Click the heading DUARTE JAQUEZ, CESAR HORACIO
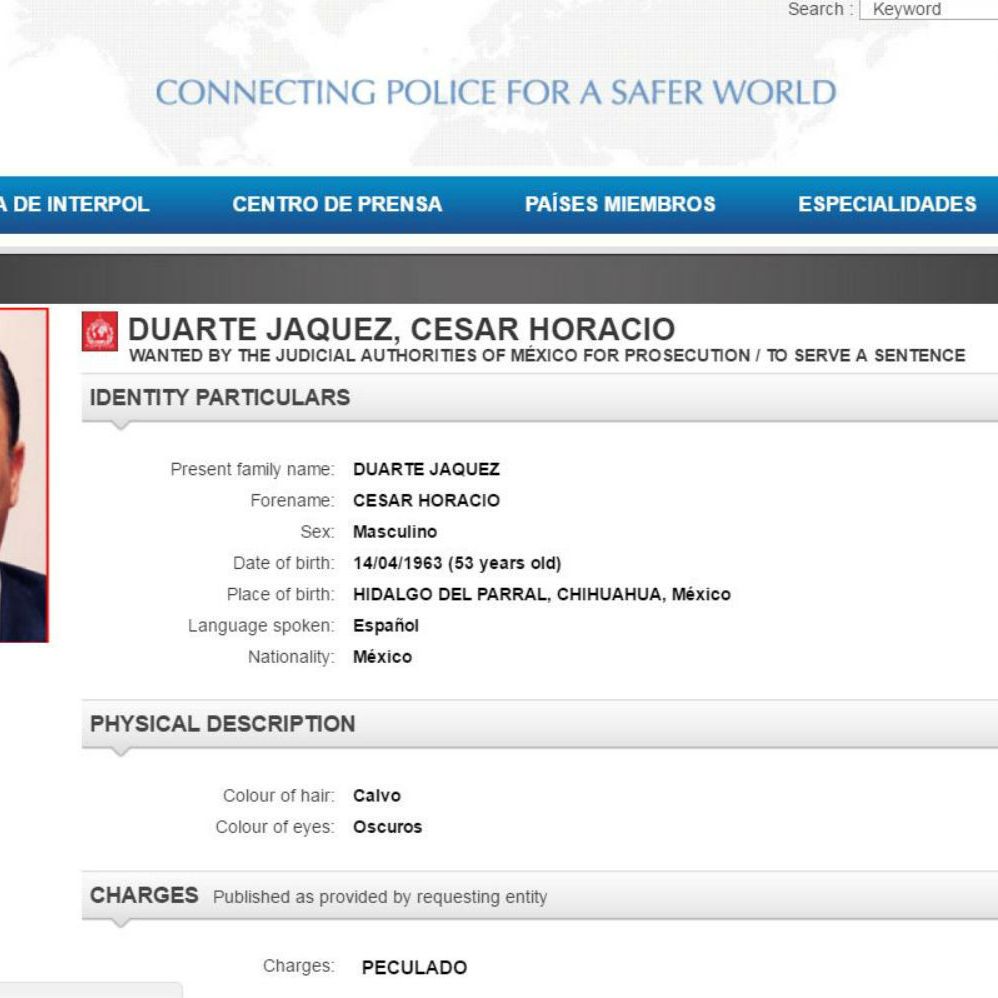Viewport: 998px width, 998px height. coord(402,330)
